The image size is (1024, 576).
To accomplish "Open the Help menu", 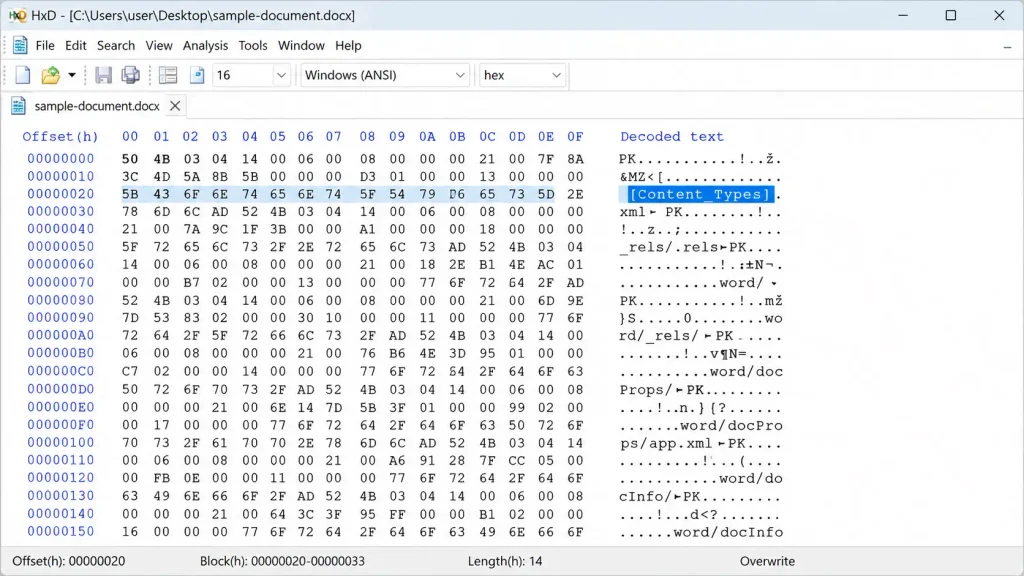I will tap(348, 46).
